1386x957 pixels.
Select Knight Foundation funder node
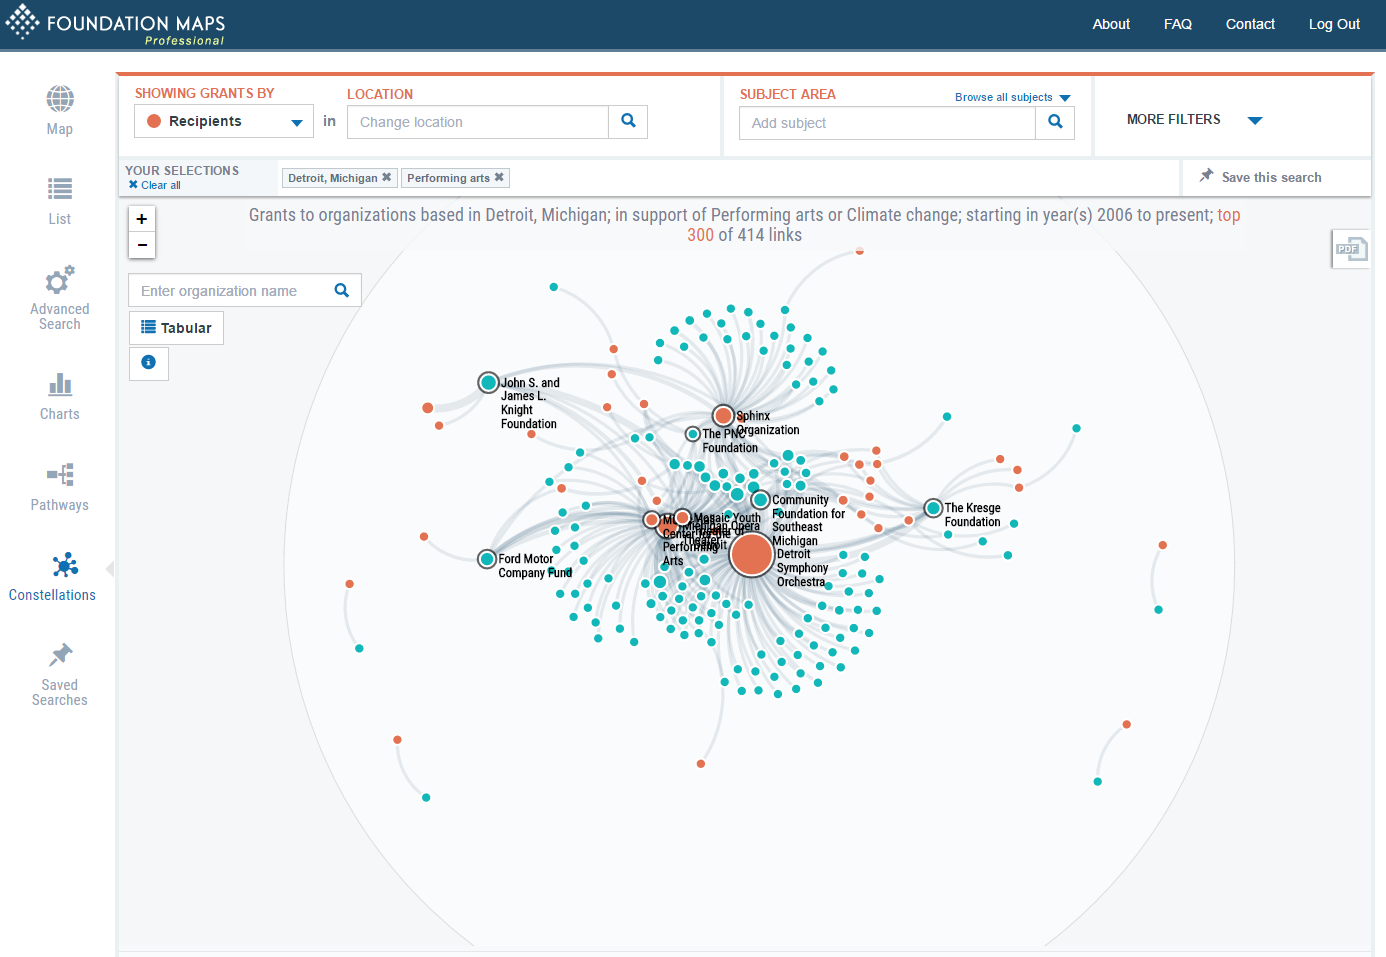pyautogui.click(x=488, y=382)
